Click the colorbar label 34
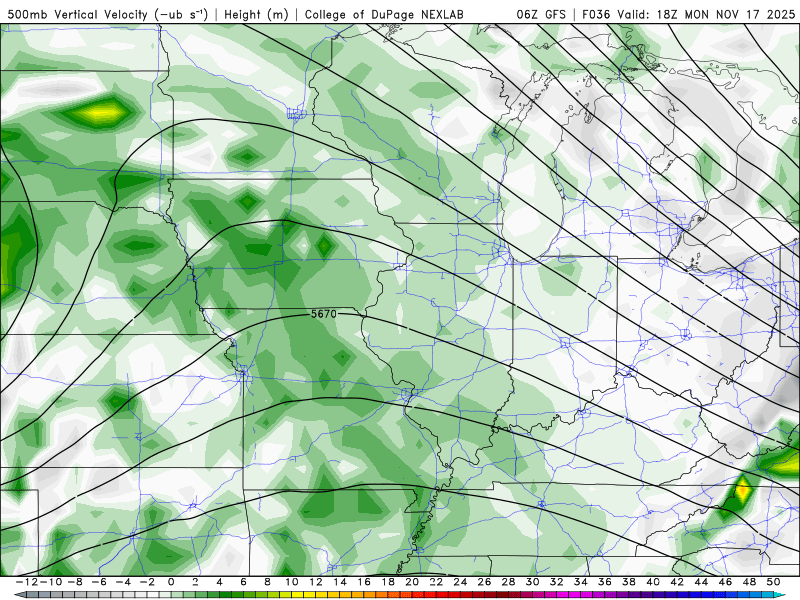The height and width of the screenshot is (600, 800). tap(581, 582)
